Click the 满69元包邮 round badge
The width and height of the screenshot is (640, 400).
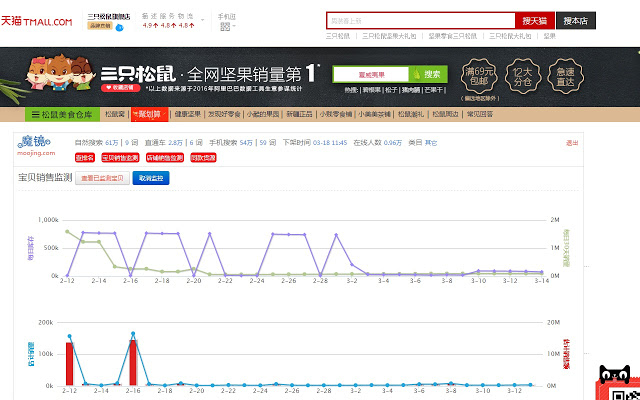click(x=479, y=76)
